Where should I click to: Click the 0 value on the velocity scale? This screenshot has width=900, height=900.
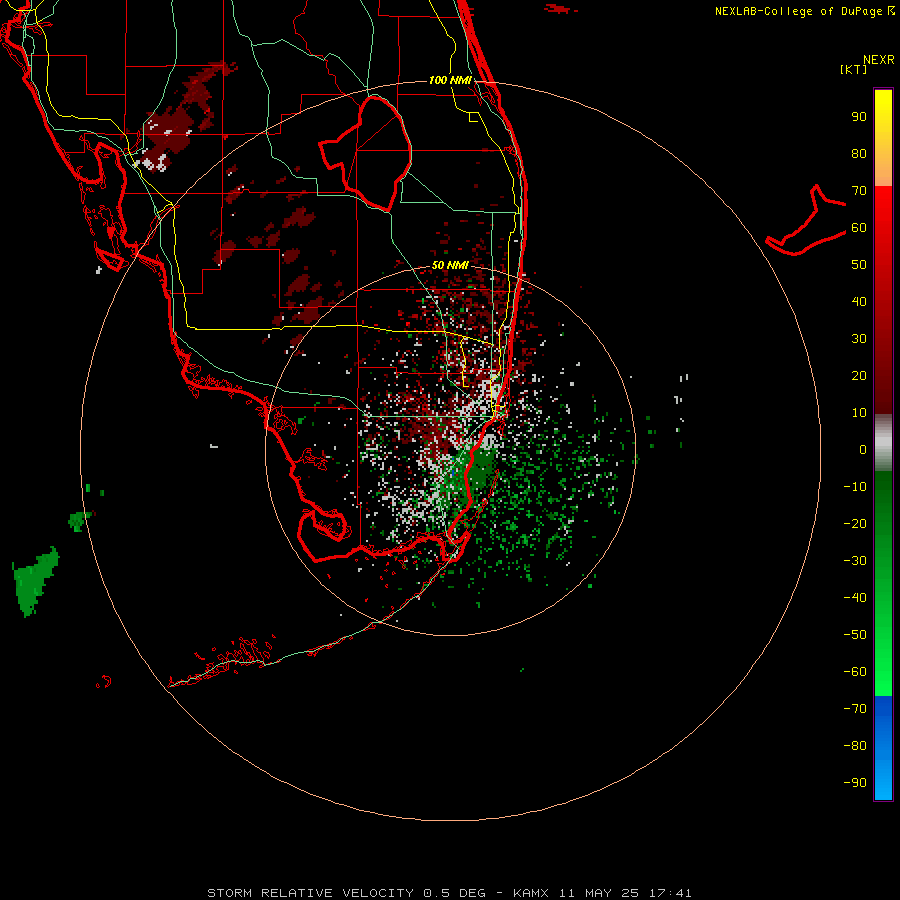pos(863,449)
